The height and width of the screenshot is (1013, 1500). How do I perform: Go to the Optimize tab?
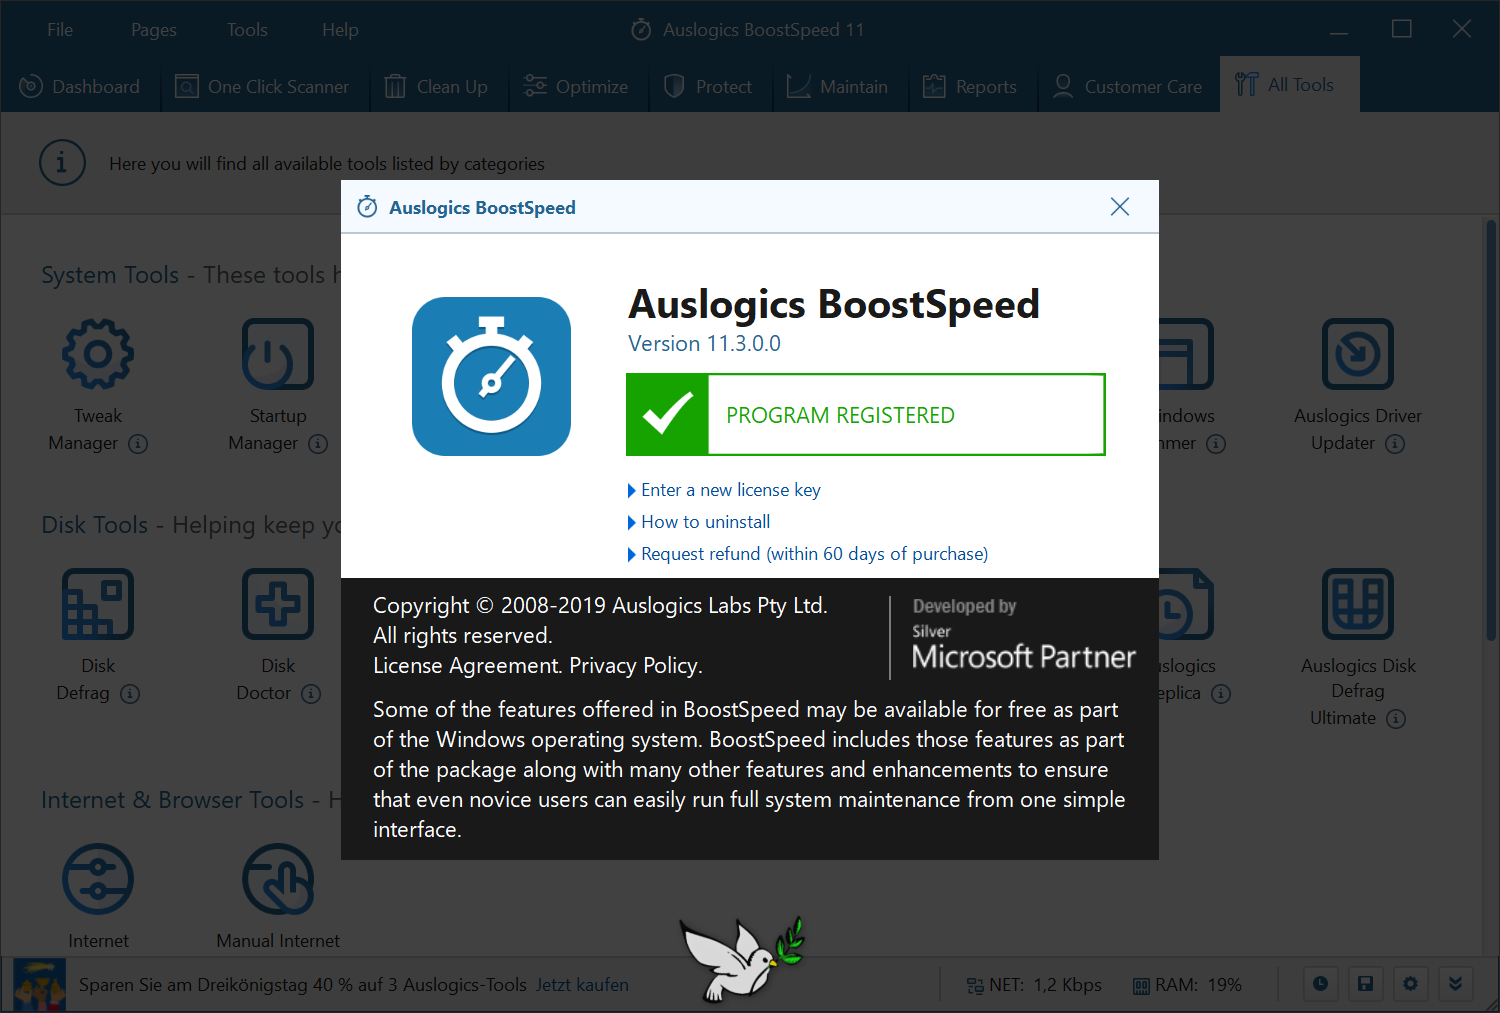coord(576,86)
